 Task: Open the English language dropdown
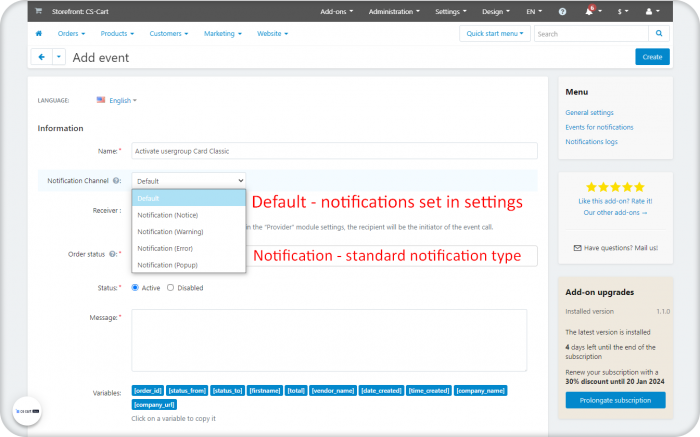pyautogui.click(x=117, y=100)
